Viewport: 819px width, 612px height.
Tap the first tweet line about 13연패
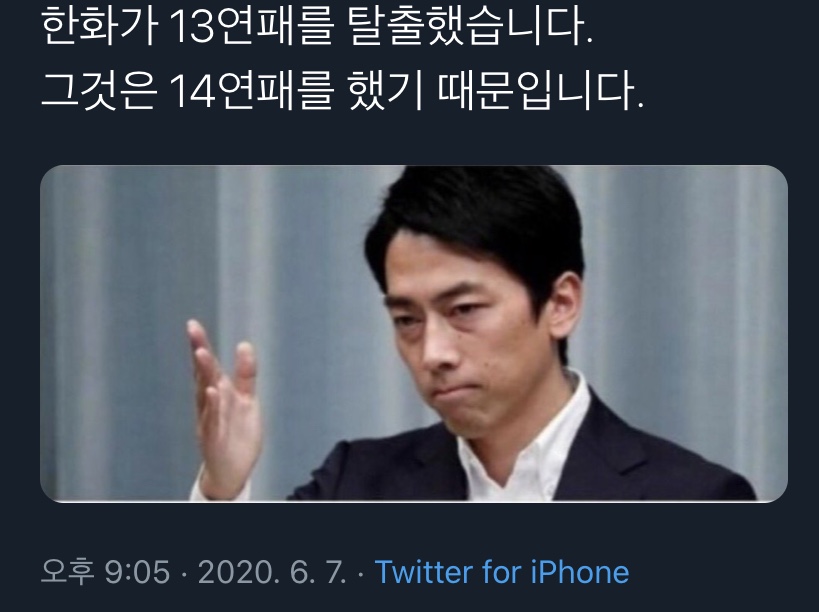[317, 27]
